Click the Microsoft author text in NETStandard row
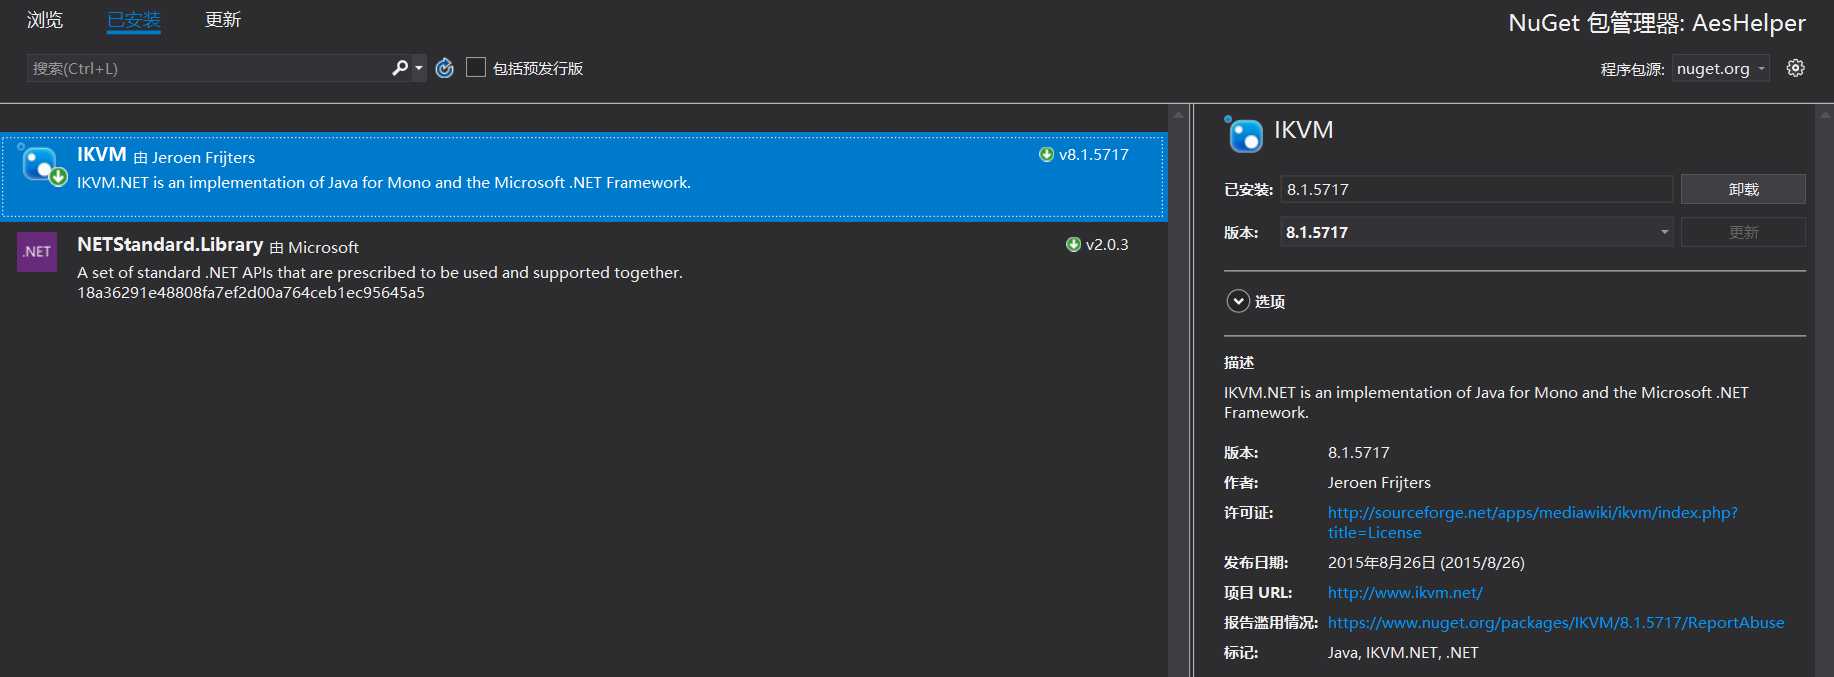Viewport: 1834px width, 677px height. pos(323,247)
